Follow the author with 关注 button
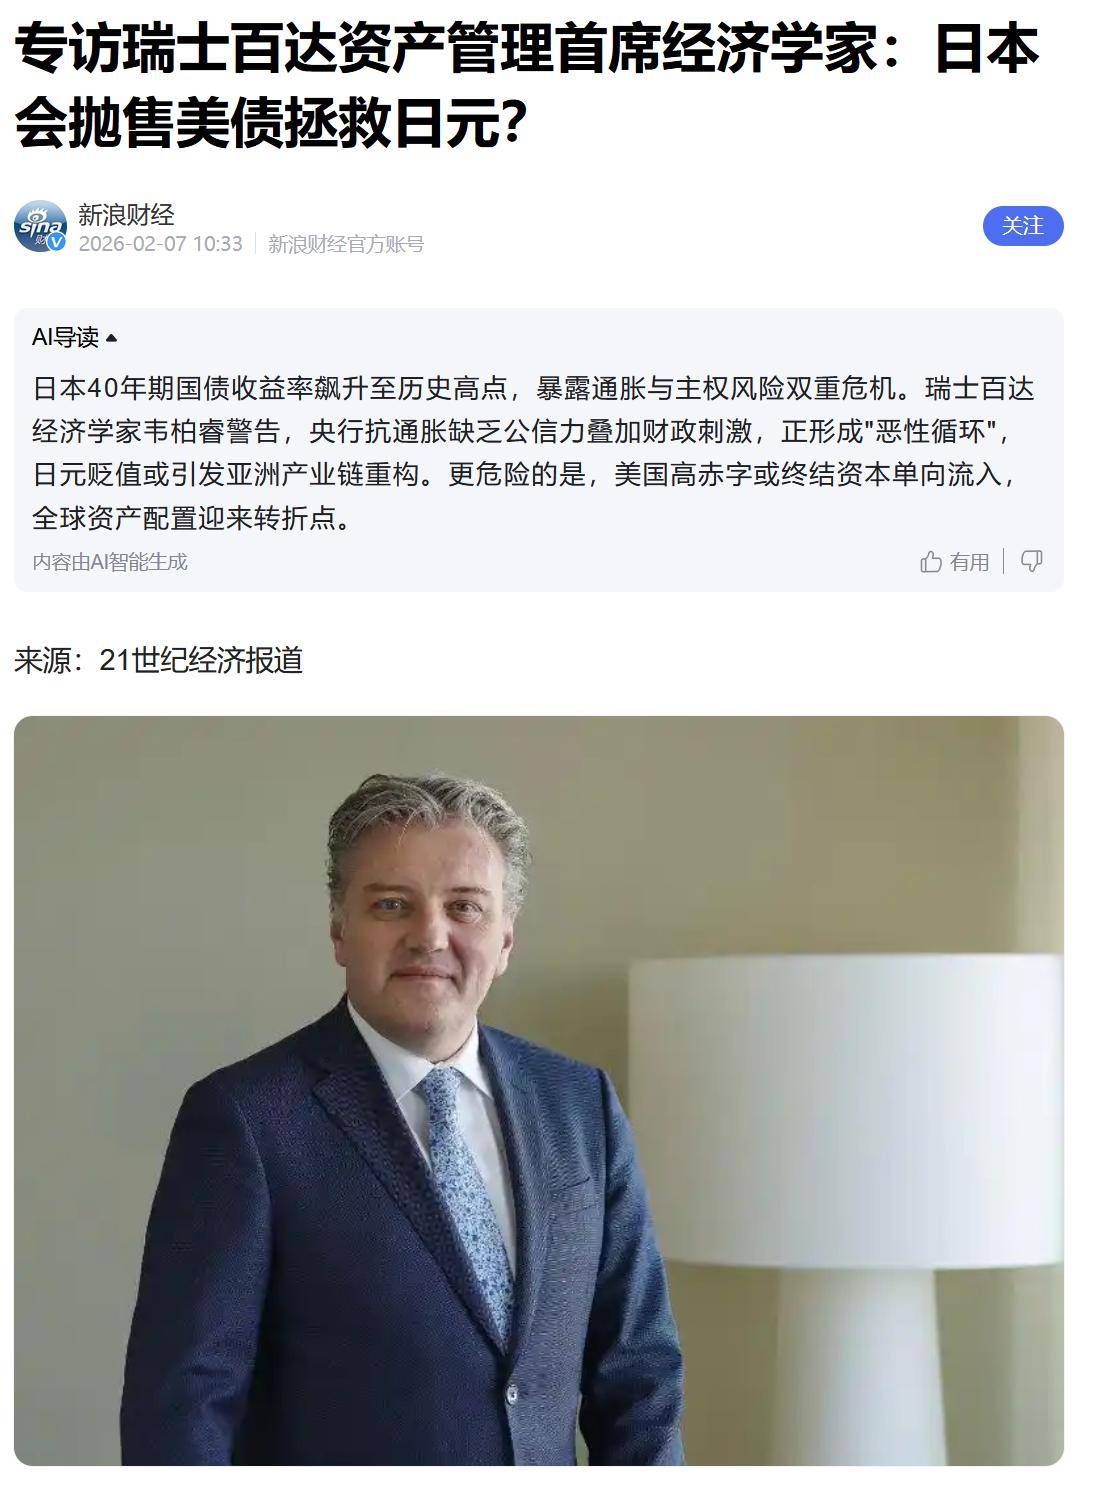The image size is (1093, 1490). 1023,226
